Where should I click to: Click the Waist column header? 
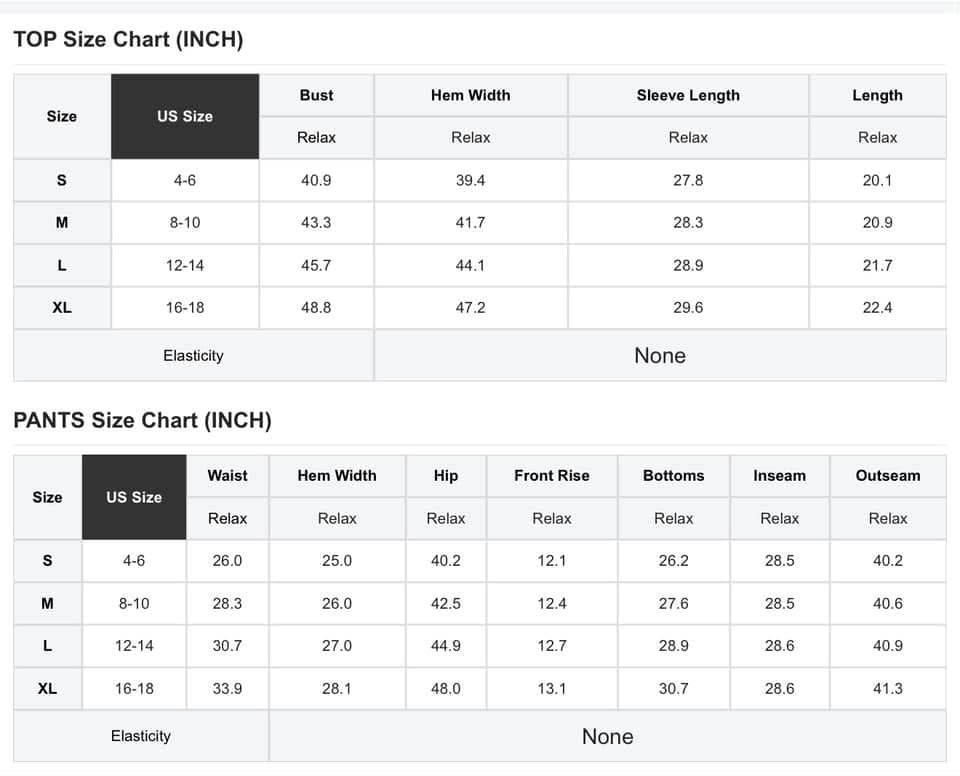tap(227, 476)
